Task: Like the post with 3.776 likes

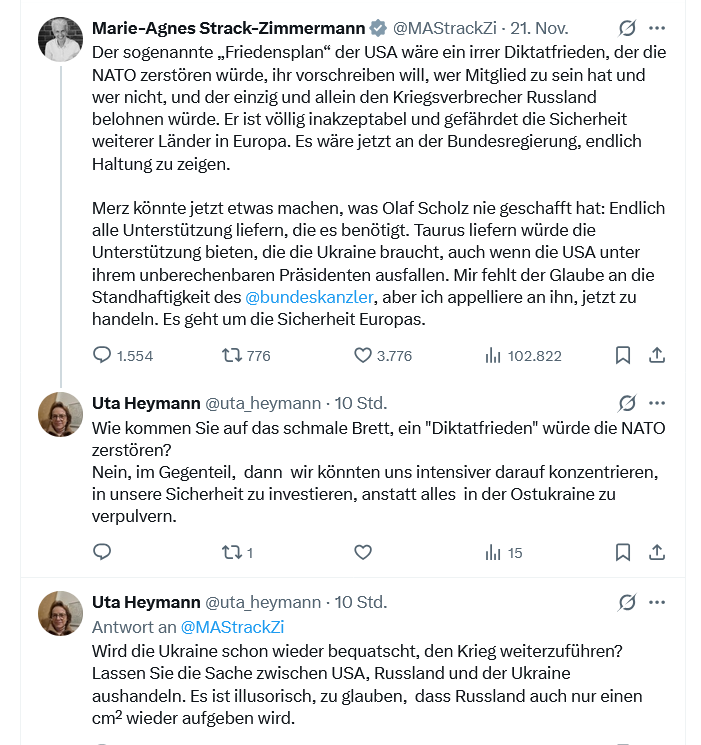Action: pos(363,355)
